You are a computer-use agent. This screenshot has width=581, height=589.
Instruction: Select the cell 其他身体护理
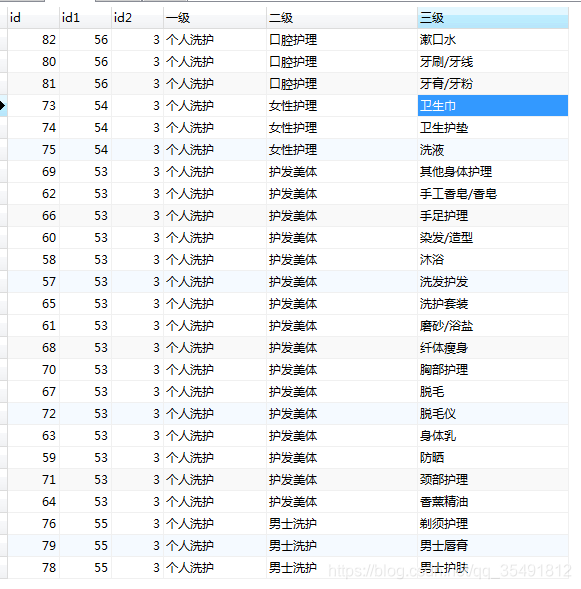click(493, 172)
